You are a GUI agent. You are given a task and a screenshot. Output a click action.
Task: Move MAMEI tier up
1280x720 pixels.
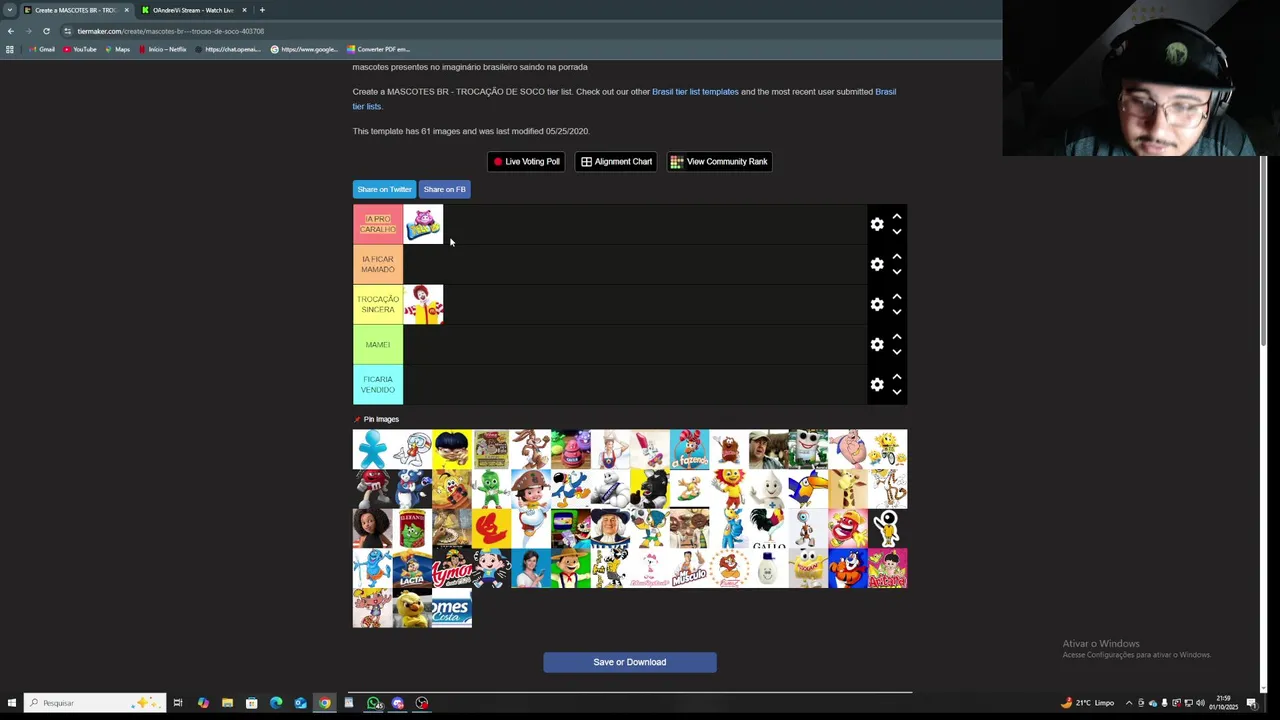click(897, 336)
